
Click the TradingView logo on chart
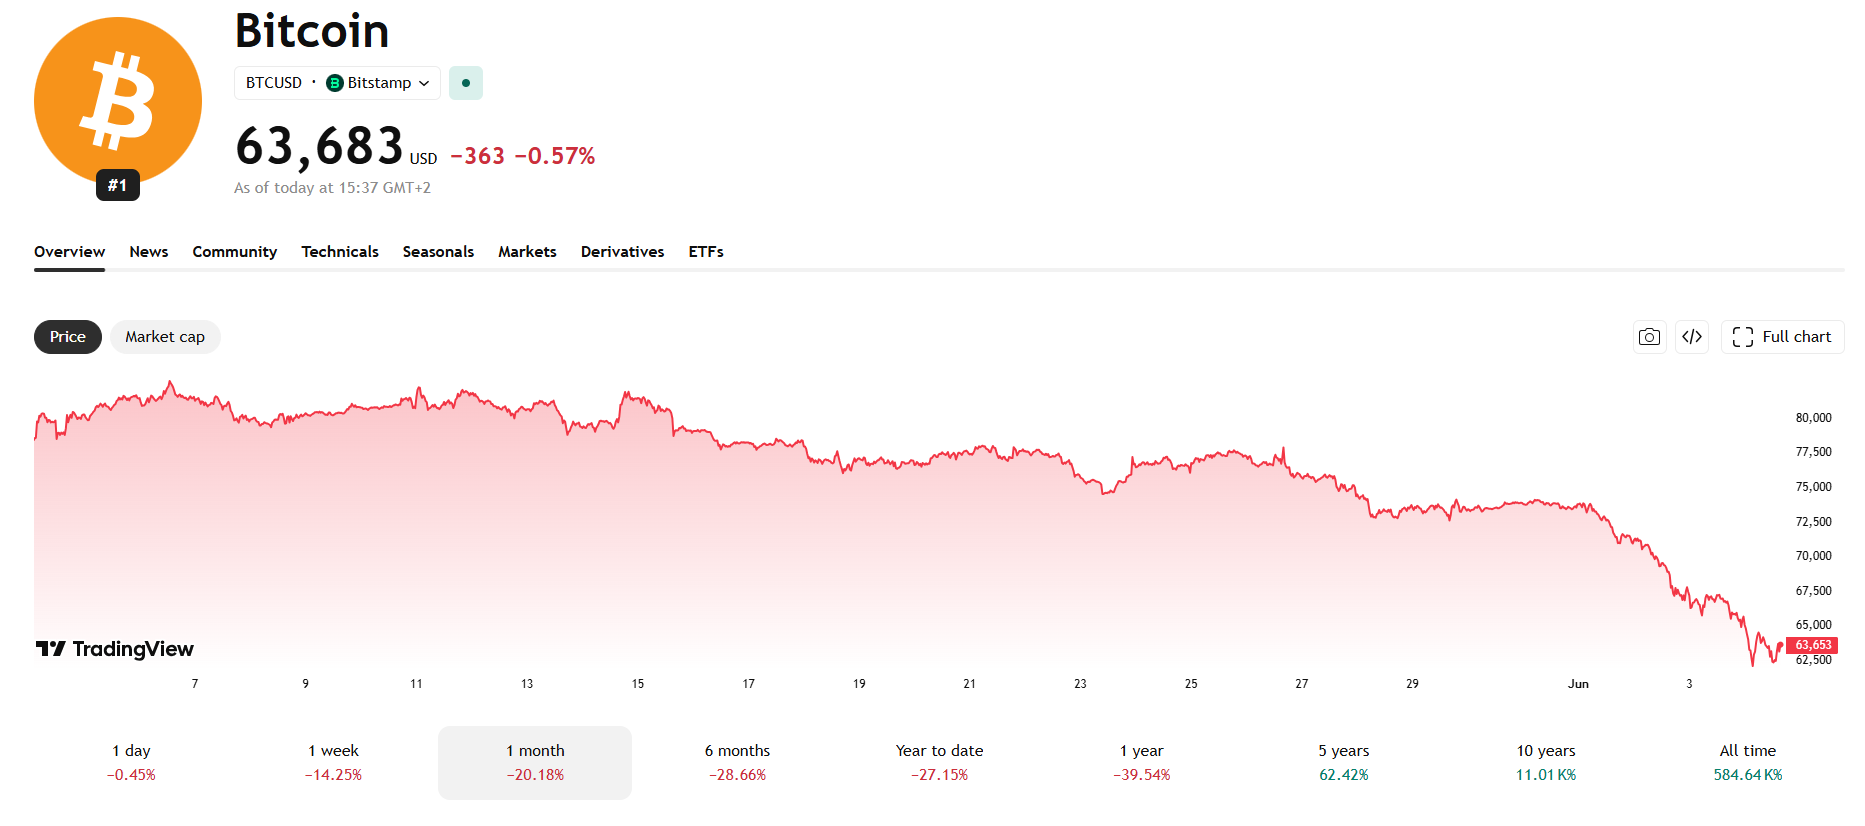(115, 649)
